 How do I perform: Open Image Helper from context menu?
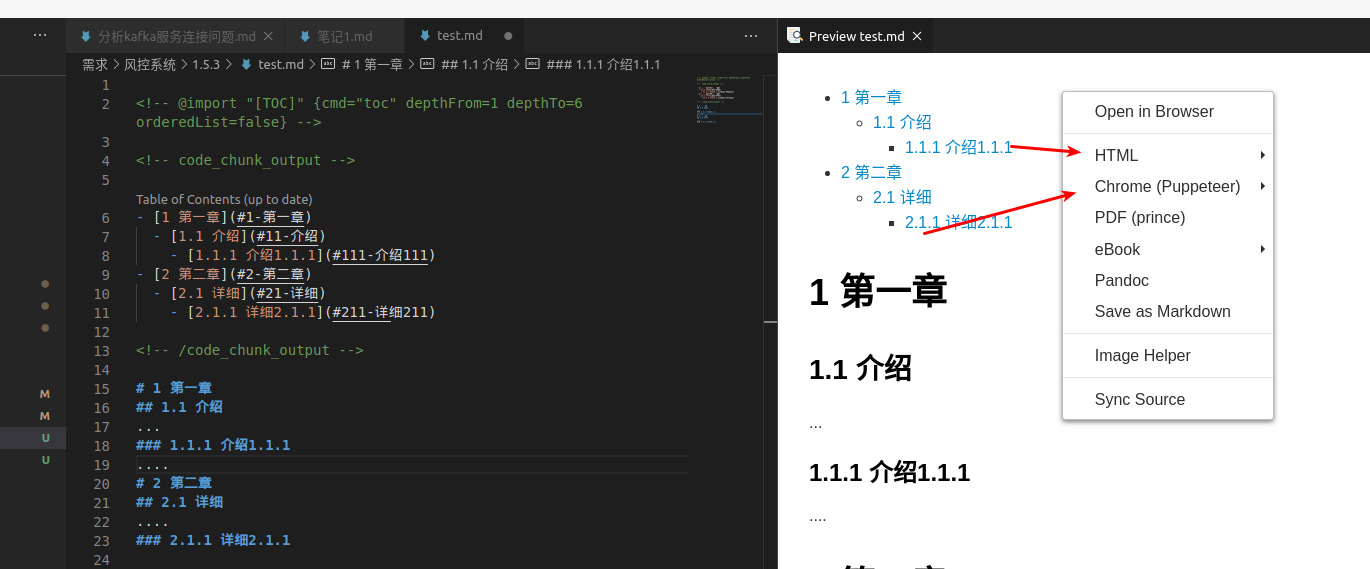(1168, 356)
